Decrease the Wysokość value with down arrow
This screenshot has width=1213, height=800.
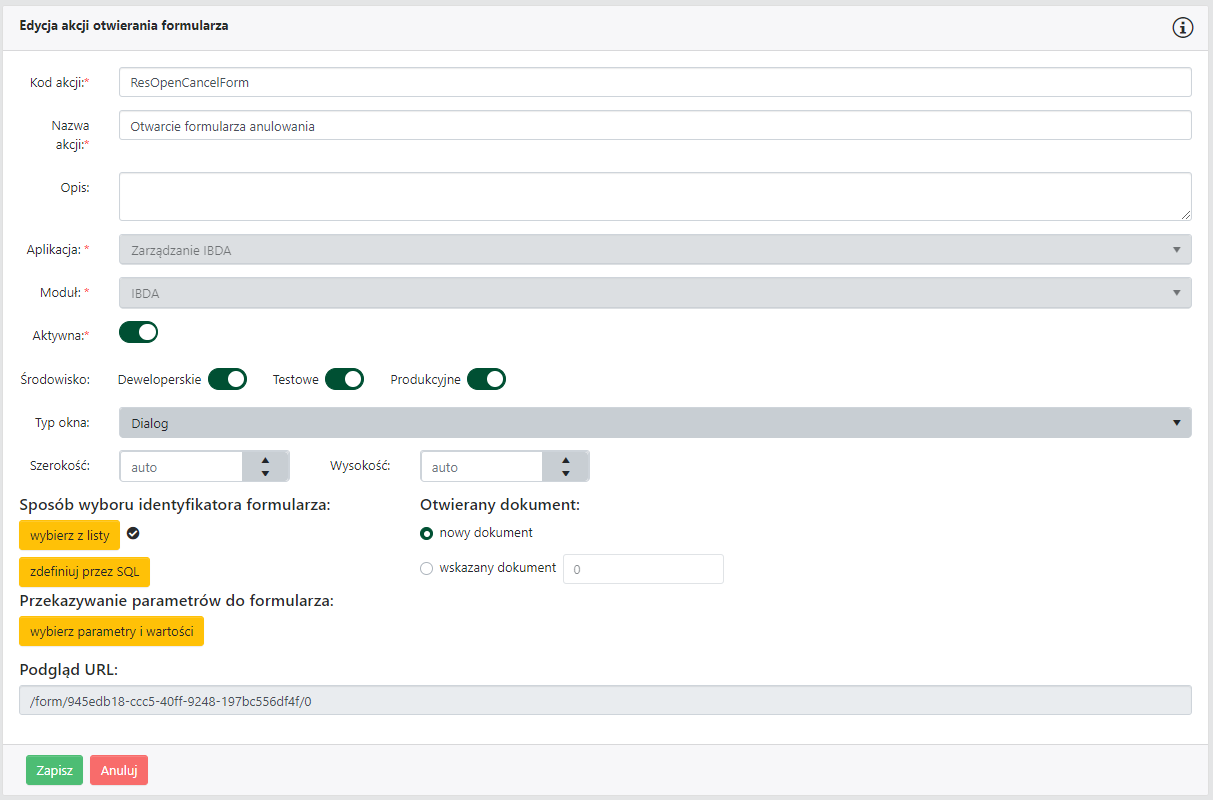[565, 474]
